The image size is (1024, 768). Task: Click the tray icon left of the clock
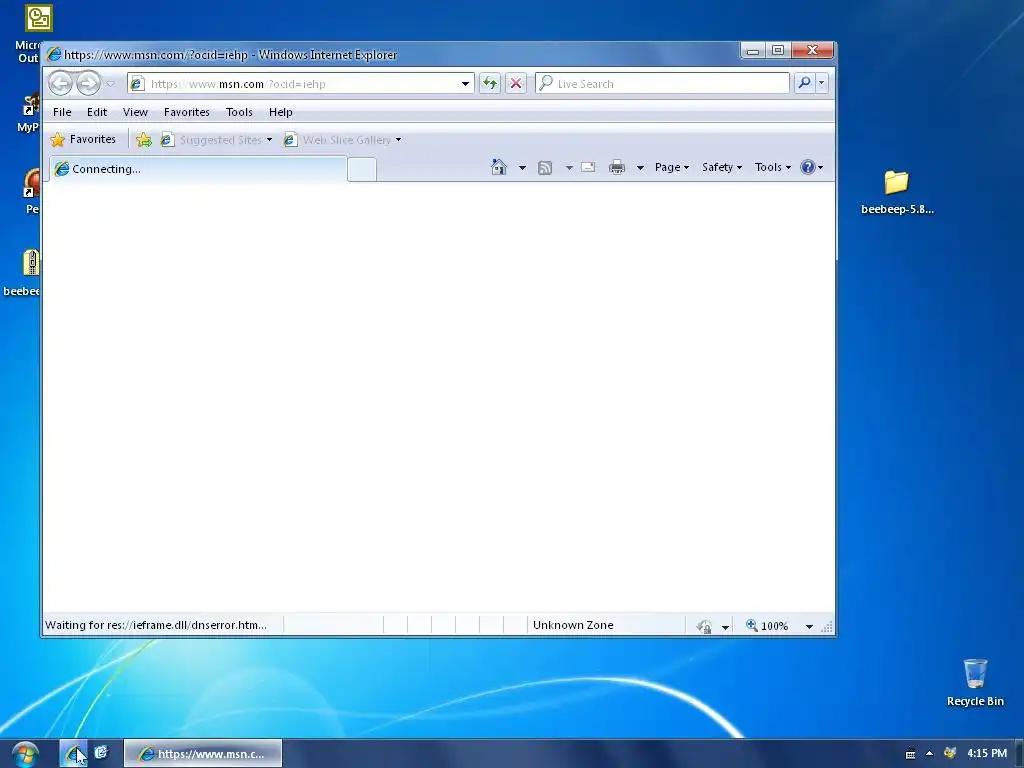[950, 754]
